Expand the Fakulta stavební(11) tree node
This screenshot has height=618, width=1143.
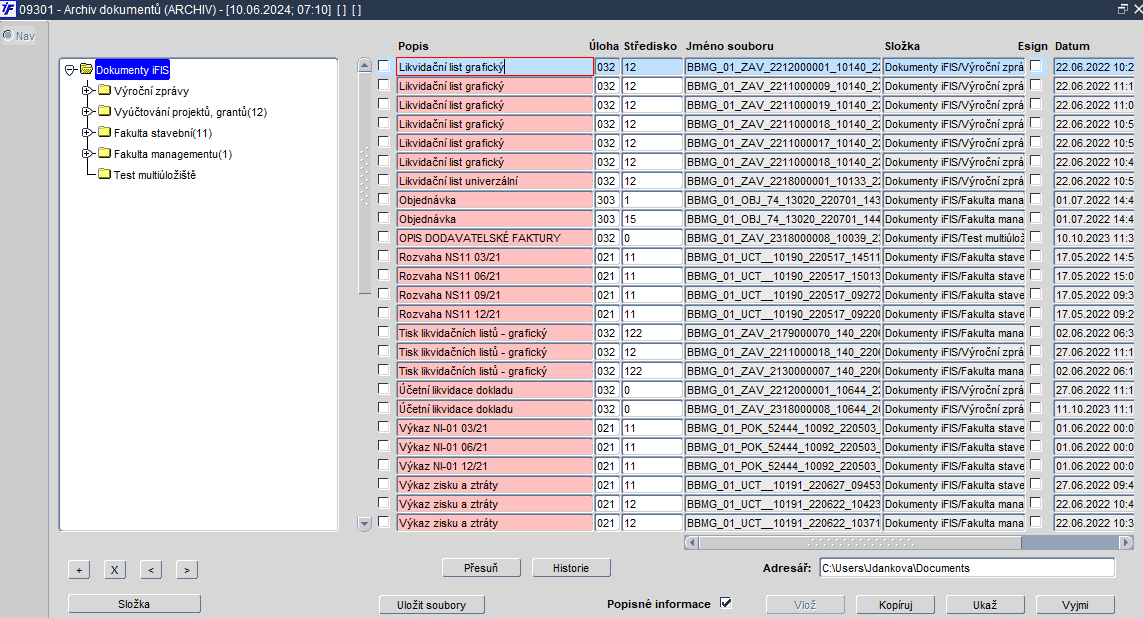(87, 133)
